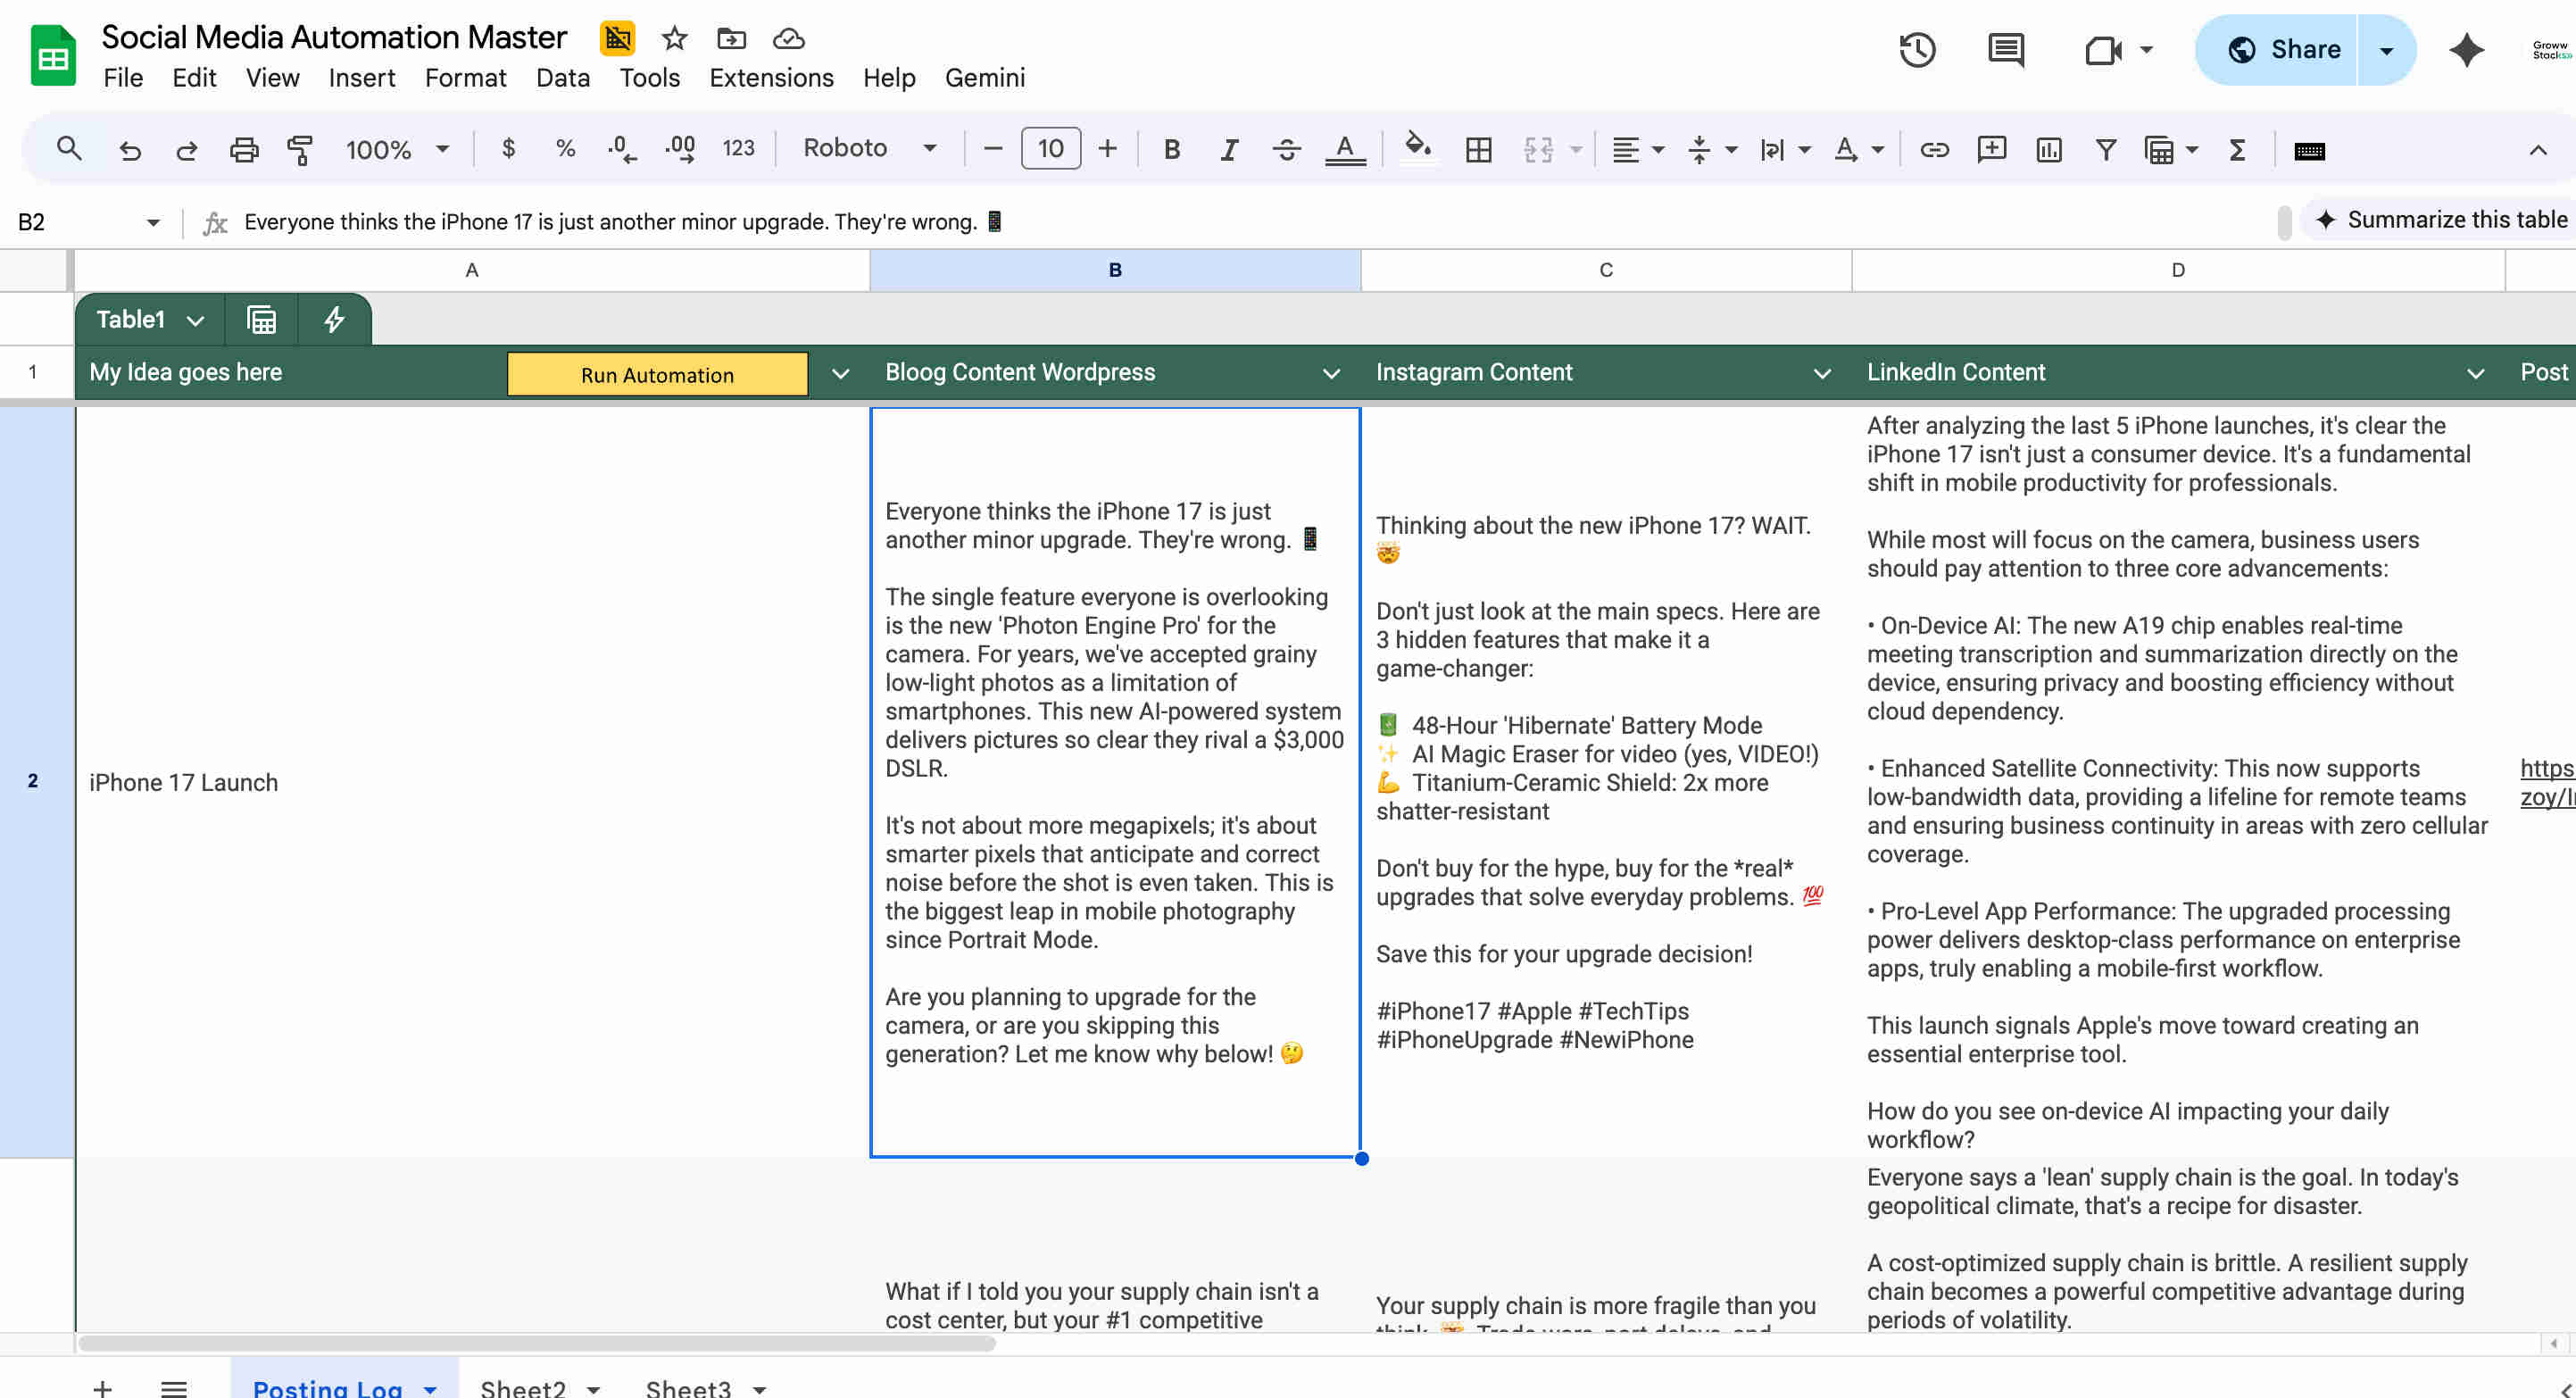Hide the menus with the collapse arrow
The width and height of the screenshot is (2576, 1398).
(x=2538, y=150)
